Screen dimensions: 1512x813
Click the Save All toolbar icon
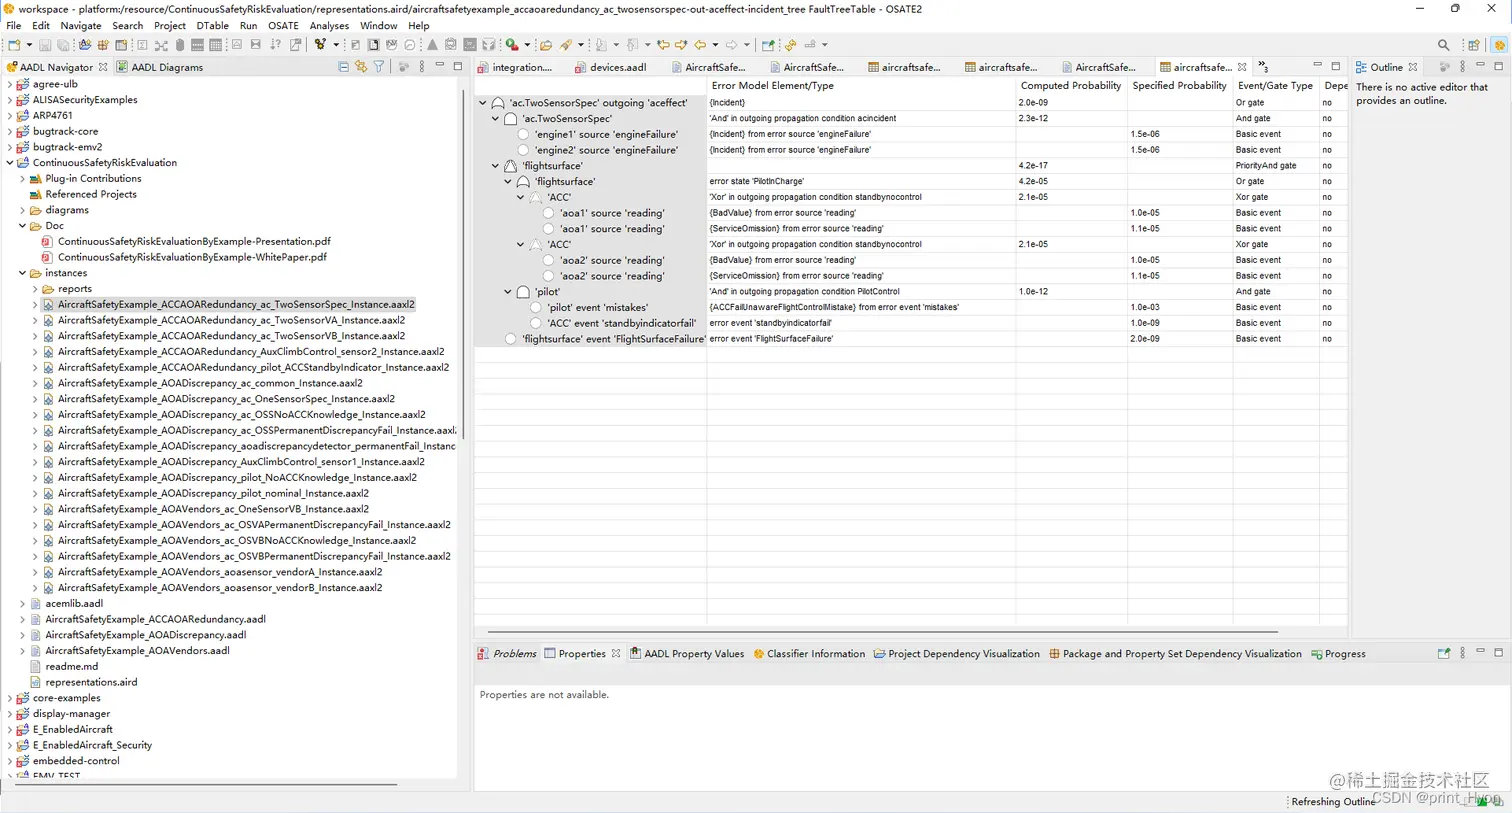tap(63, 45)
